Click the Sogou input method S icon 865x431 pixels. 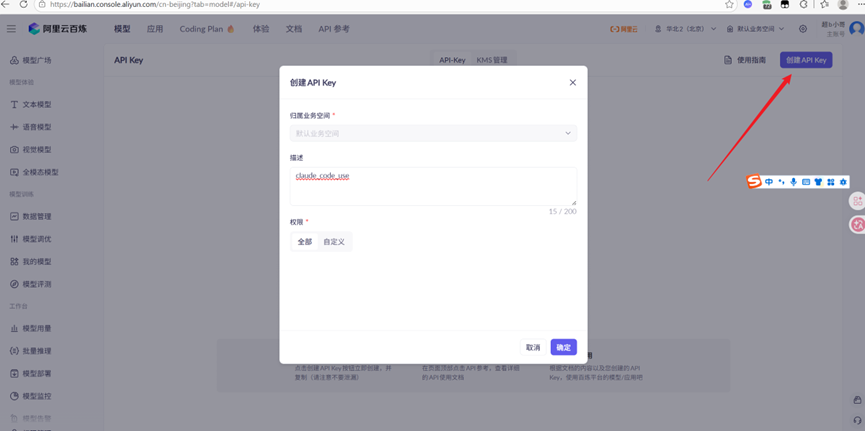[x=754, y=181]
